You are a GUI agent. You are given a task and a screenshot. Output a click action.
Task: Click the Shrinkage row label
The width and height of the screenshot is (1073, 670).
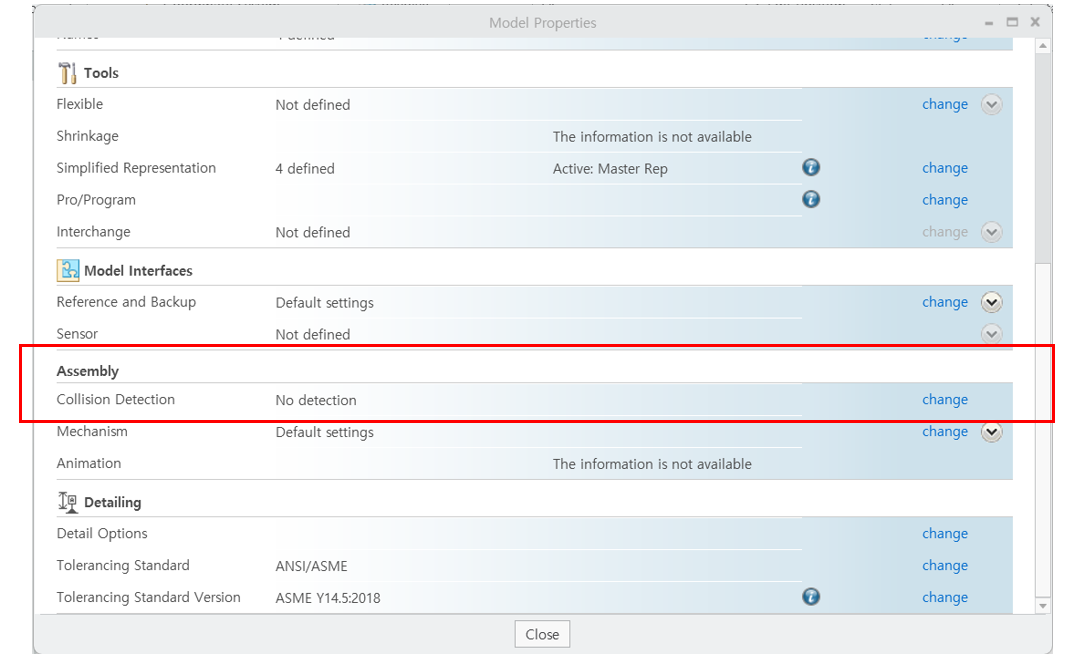click(x=87, y=136)
